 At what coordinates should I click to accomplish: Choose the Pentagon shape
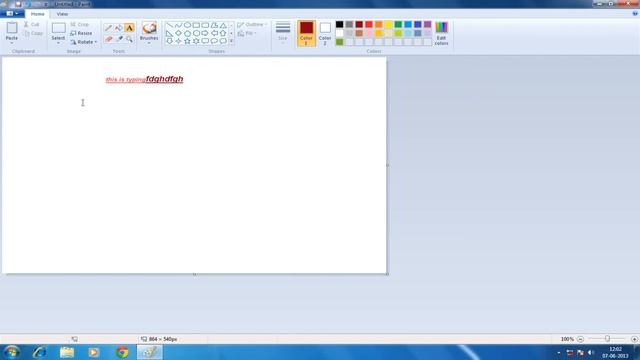click(x=187, y=33)
